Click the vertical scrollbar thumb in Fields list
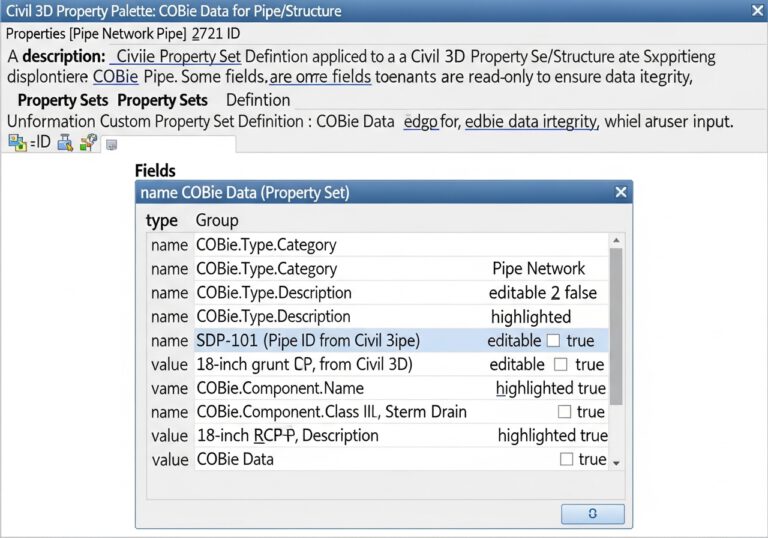This screenshot has width=768, height=538. point(616,326)
